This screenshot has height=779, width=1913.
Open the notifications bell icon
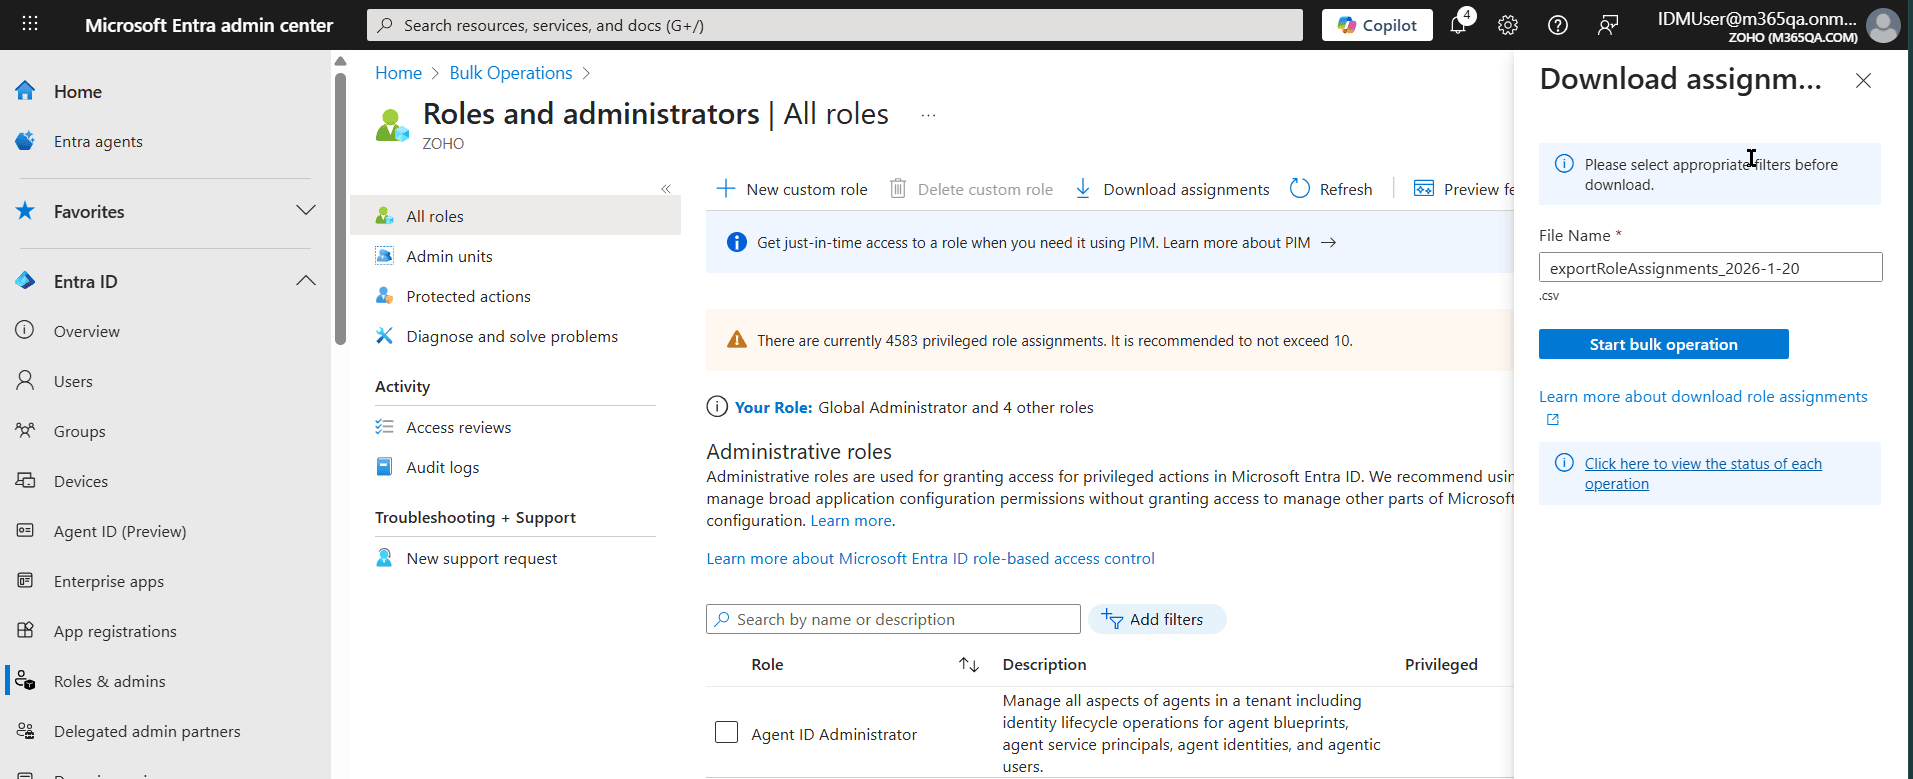(x=1459, y=25)
